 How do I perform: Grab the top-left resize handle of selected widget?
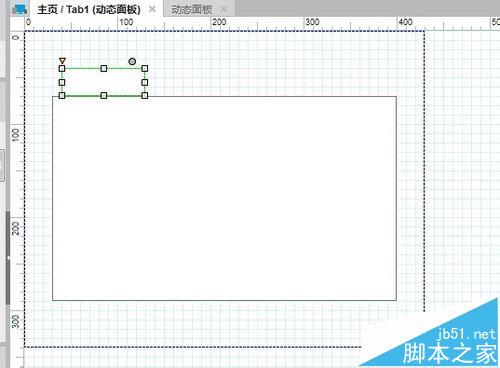click(62, 69)
